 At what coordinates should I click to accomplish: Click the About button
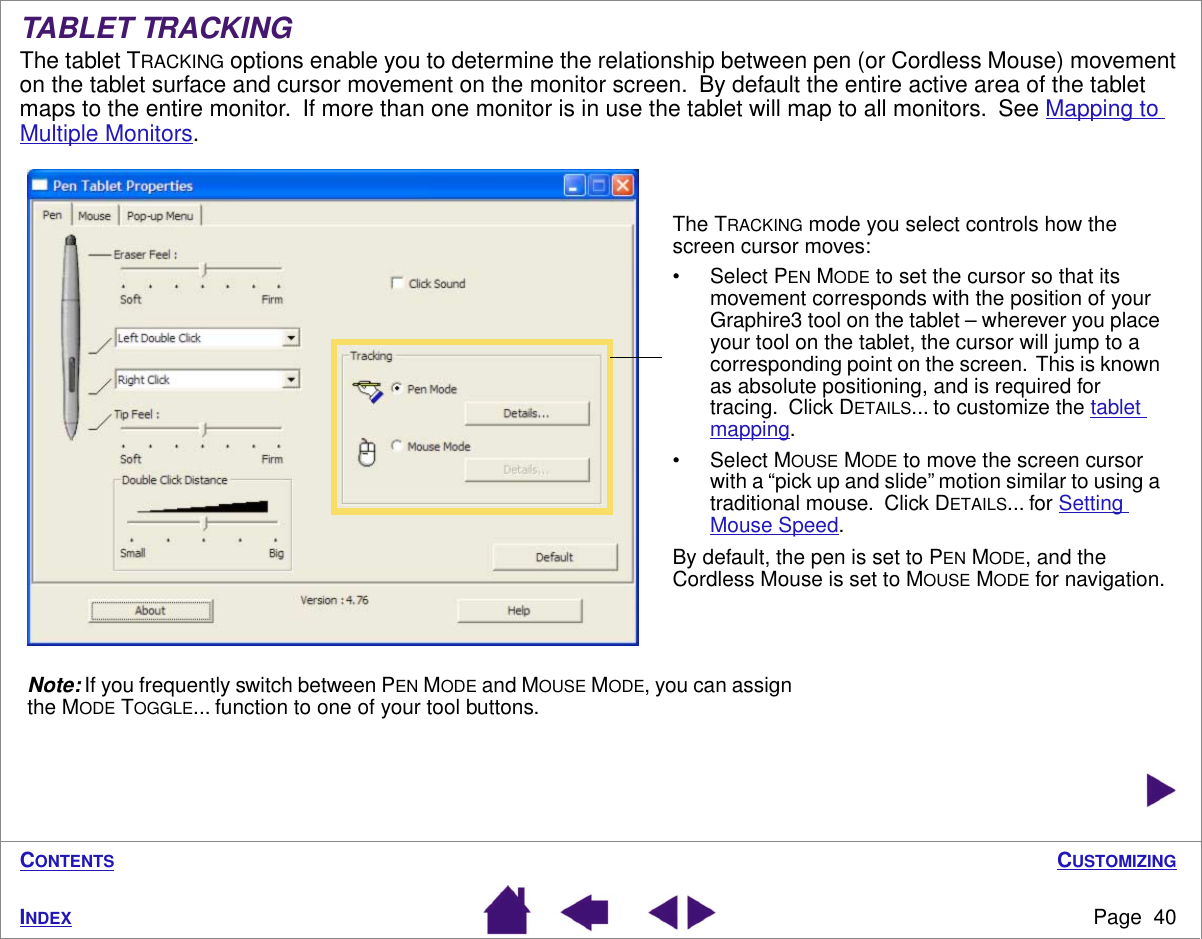coord(151,611)
